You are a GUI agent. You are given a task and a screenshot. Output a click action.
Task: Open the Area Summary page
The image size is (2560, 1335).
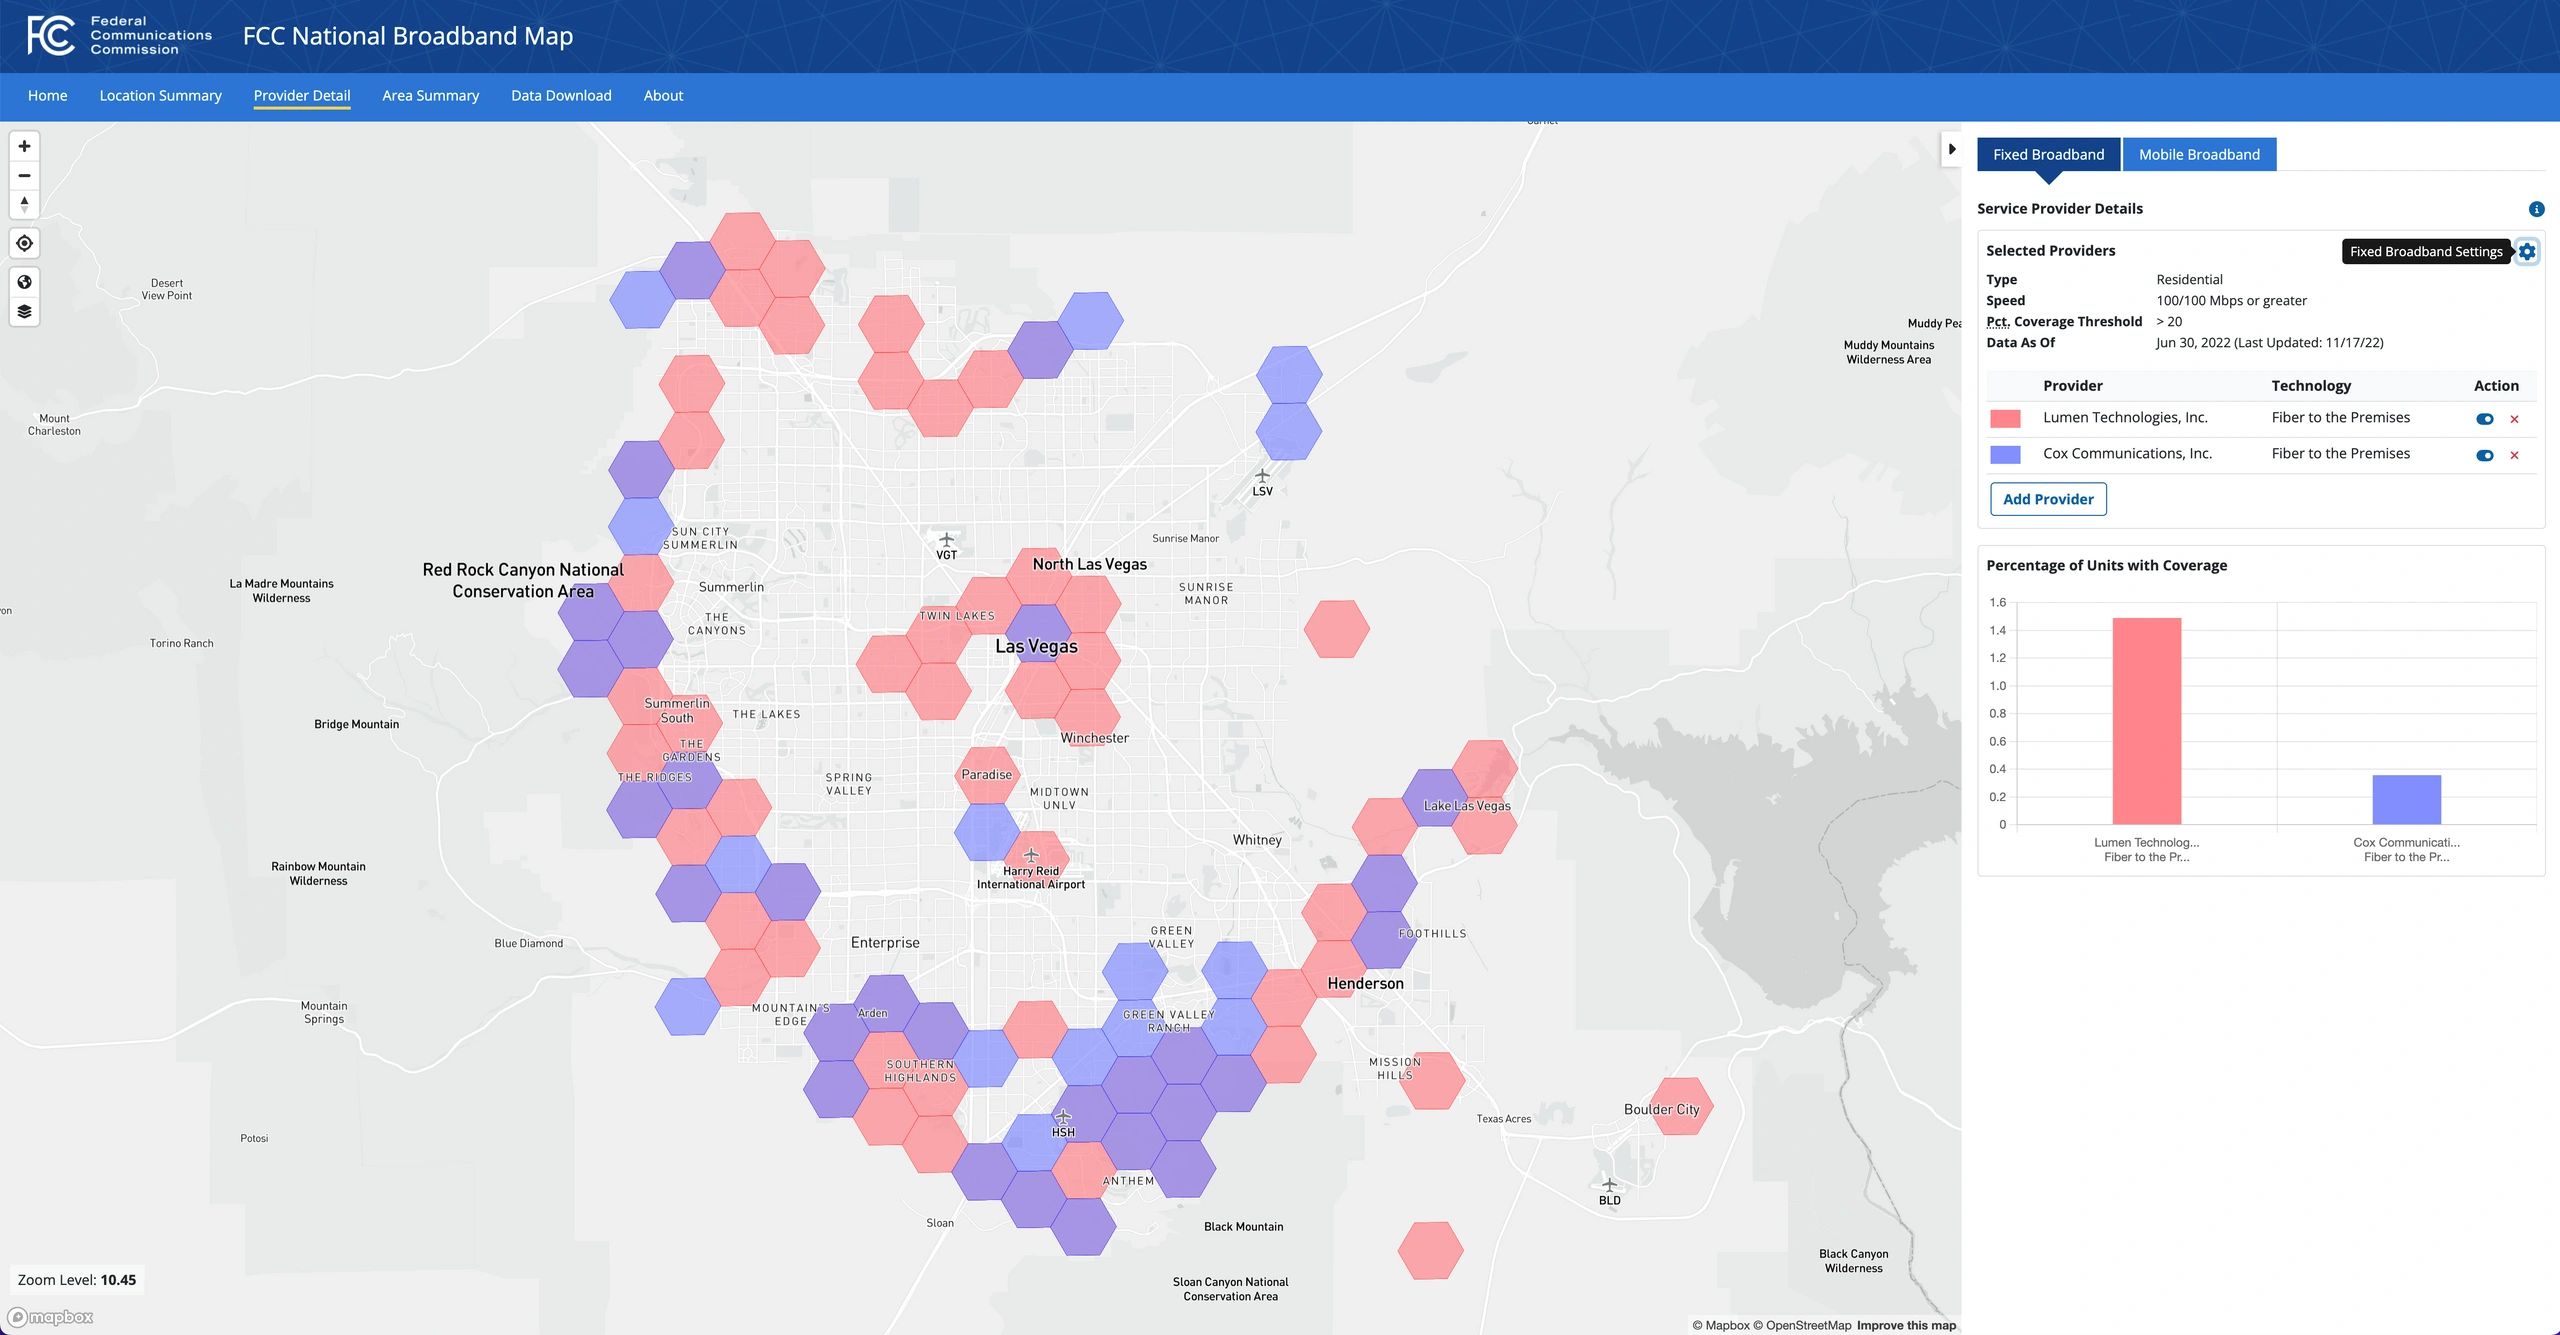coord(430,96)
